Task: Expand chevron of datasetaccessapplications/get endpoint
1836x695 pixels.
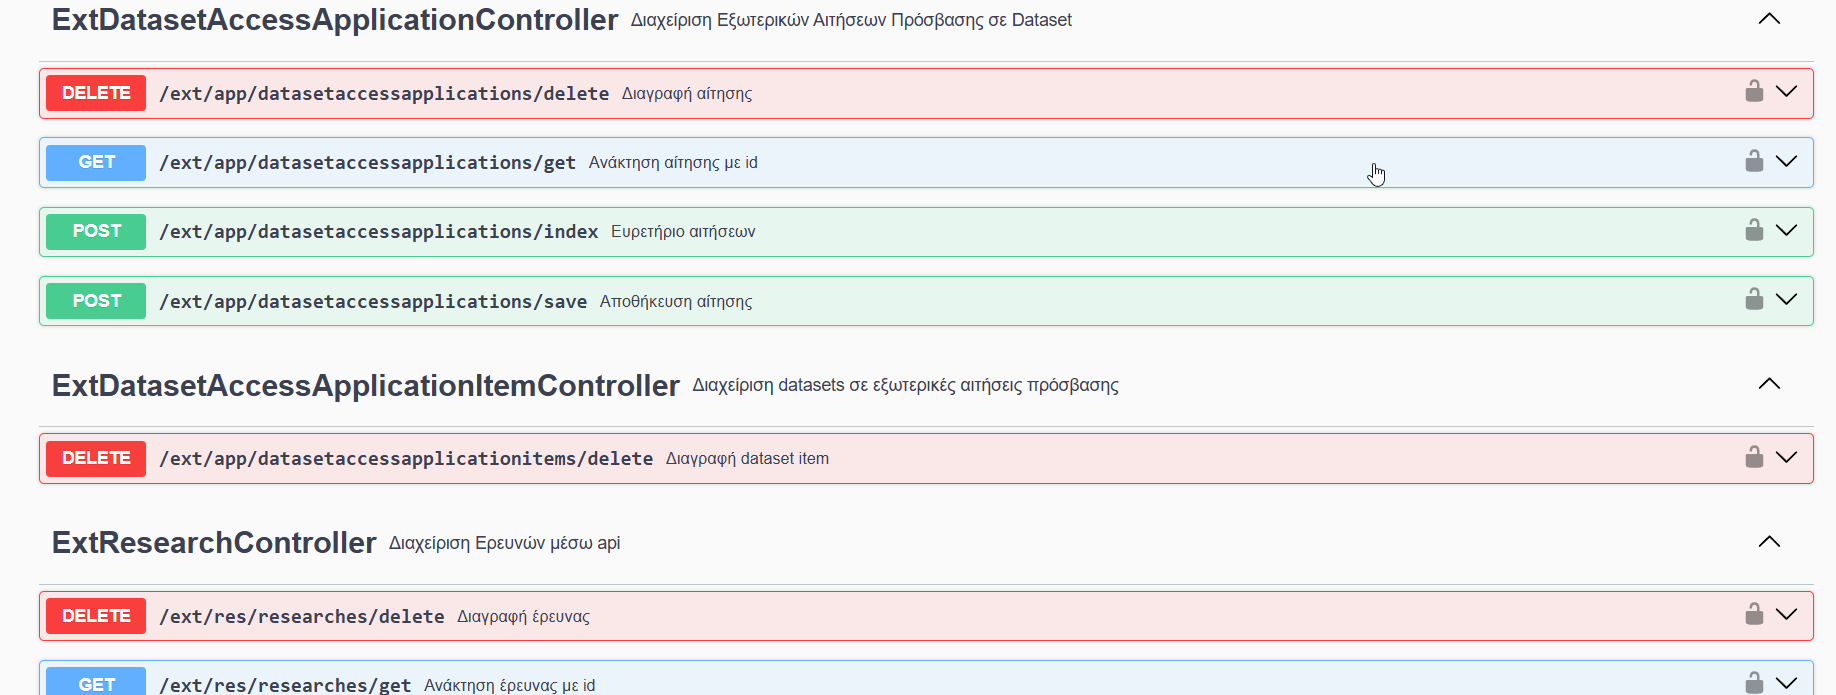Action: tap(1786, 161)
